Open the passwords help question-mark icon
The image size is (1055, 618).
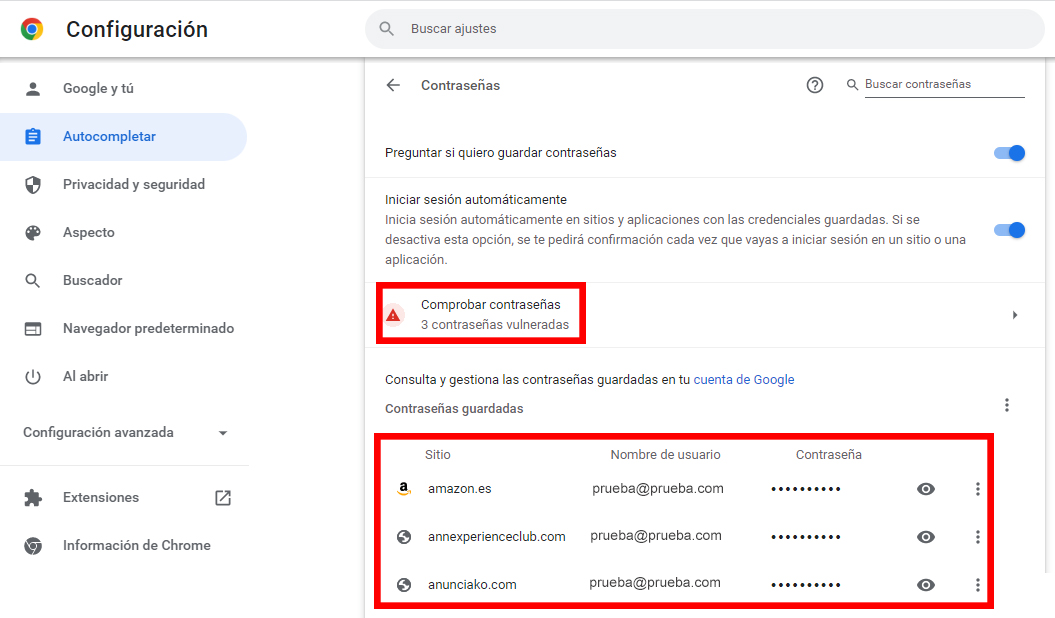click(815, 85)
